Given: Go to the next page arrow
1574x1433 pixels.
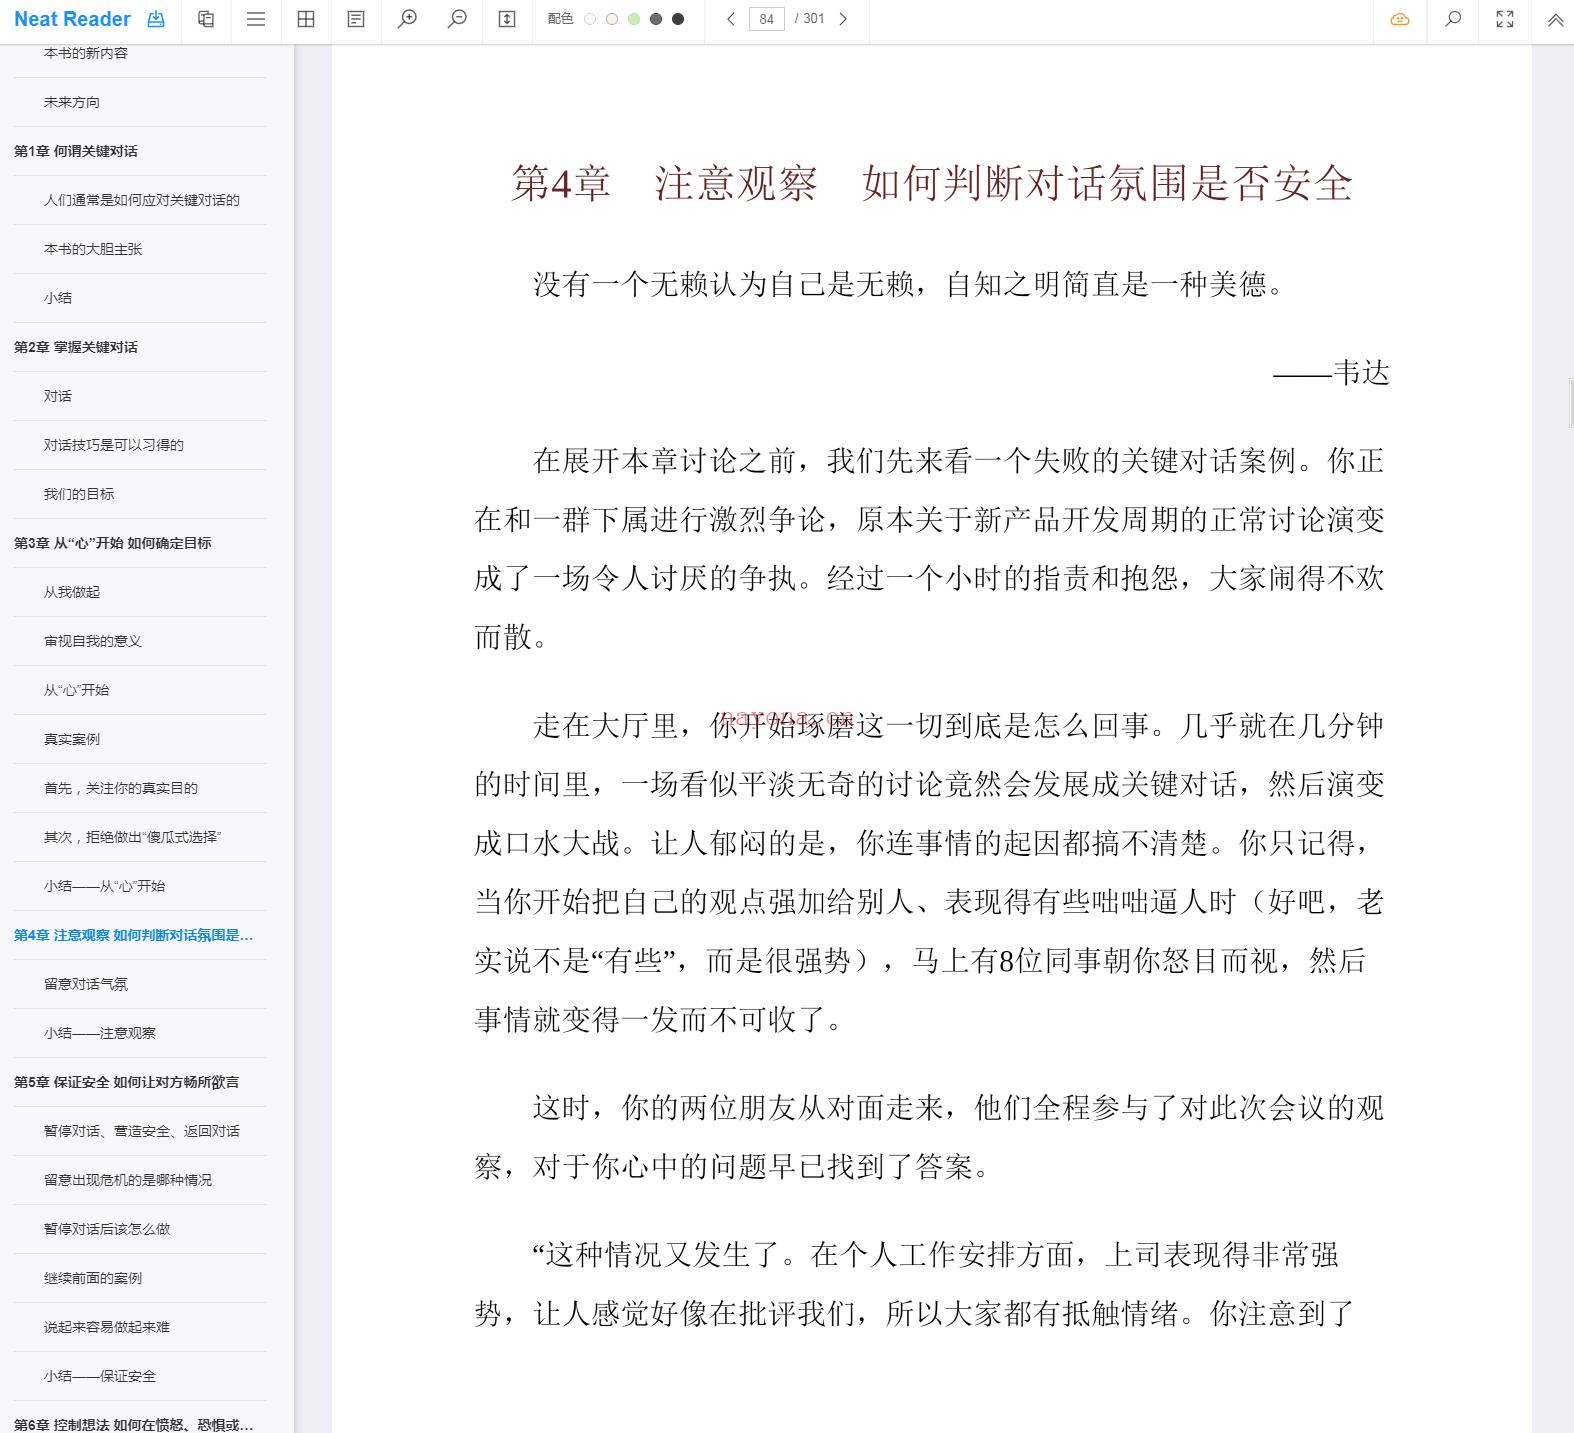Looking at the screenshot, I should [x=843, y=19].
